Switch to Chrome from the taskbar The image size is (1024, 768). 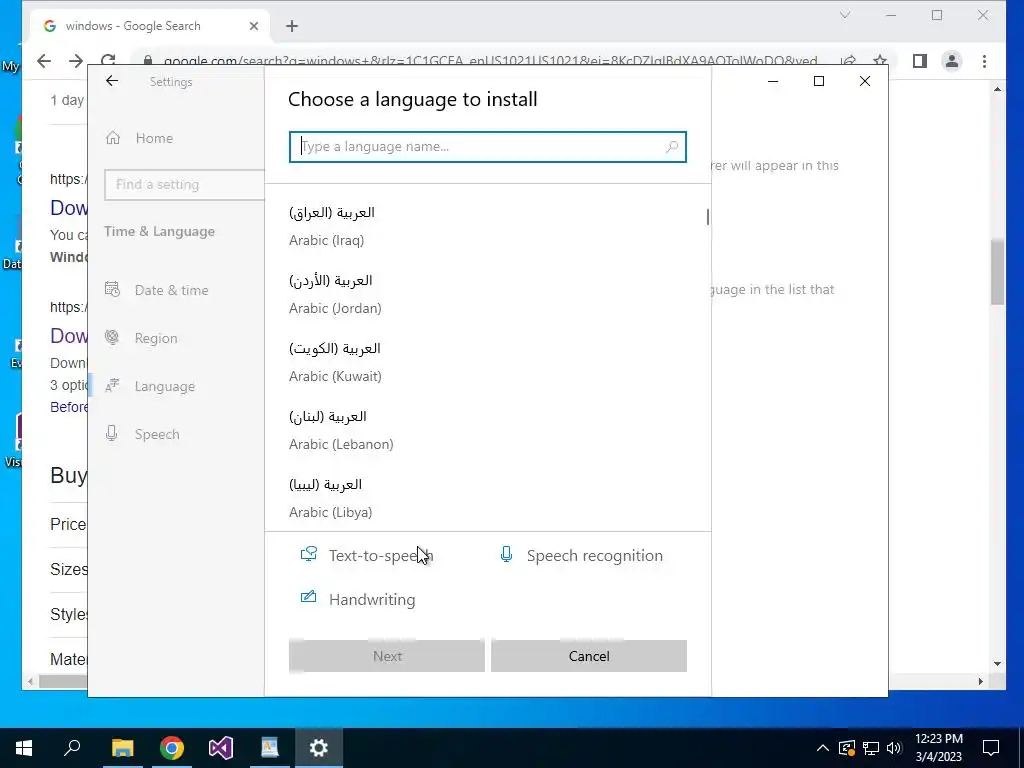click(172, 748)
